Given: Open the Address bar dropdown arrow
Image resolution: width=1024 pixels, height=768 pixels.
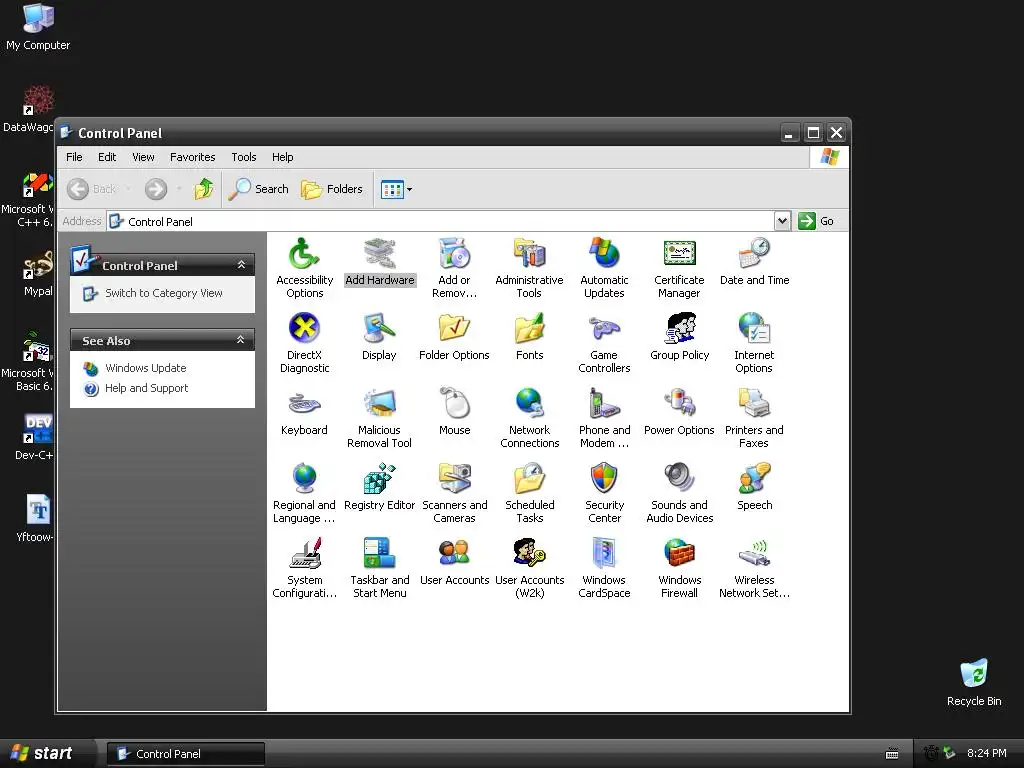Looking at the screenshot, I should point(782,221).
